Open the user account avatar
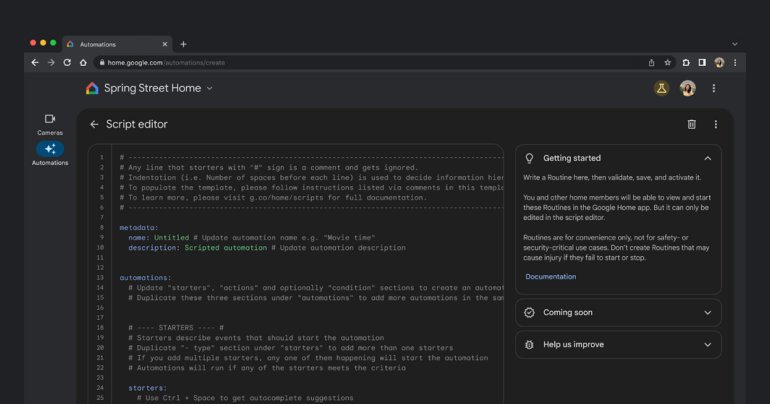 pyautogui.click(x=687, y=88)
